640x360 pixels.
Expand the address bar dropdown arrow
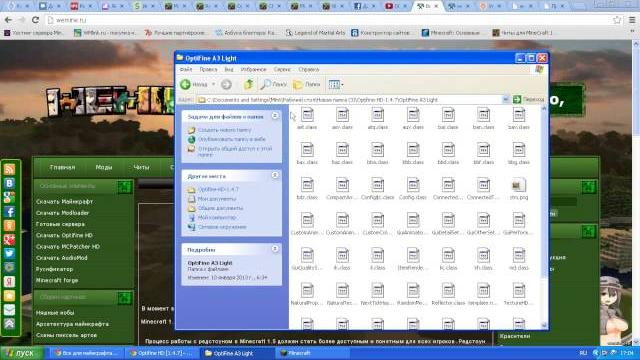(x=505, y=99)
